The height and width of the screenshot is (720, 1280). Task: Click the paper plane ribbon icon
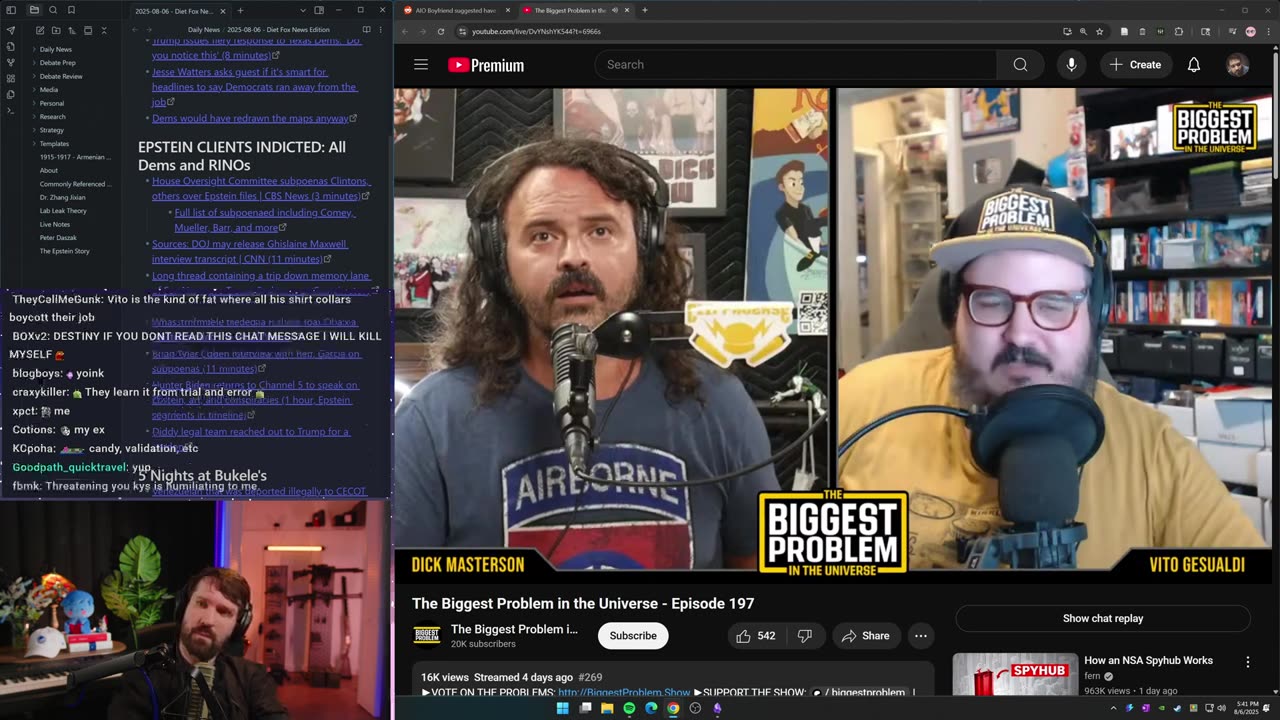(11, 30)
